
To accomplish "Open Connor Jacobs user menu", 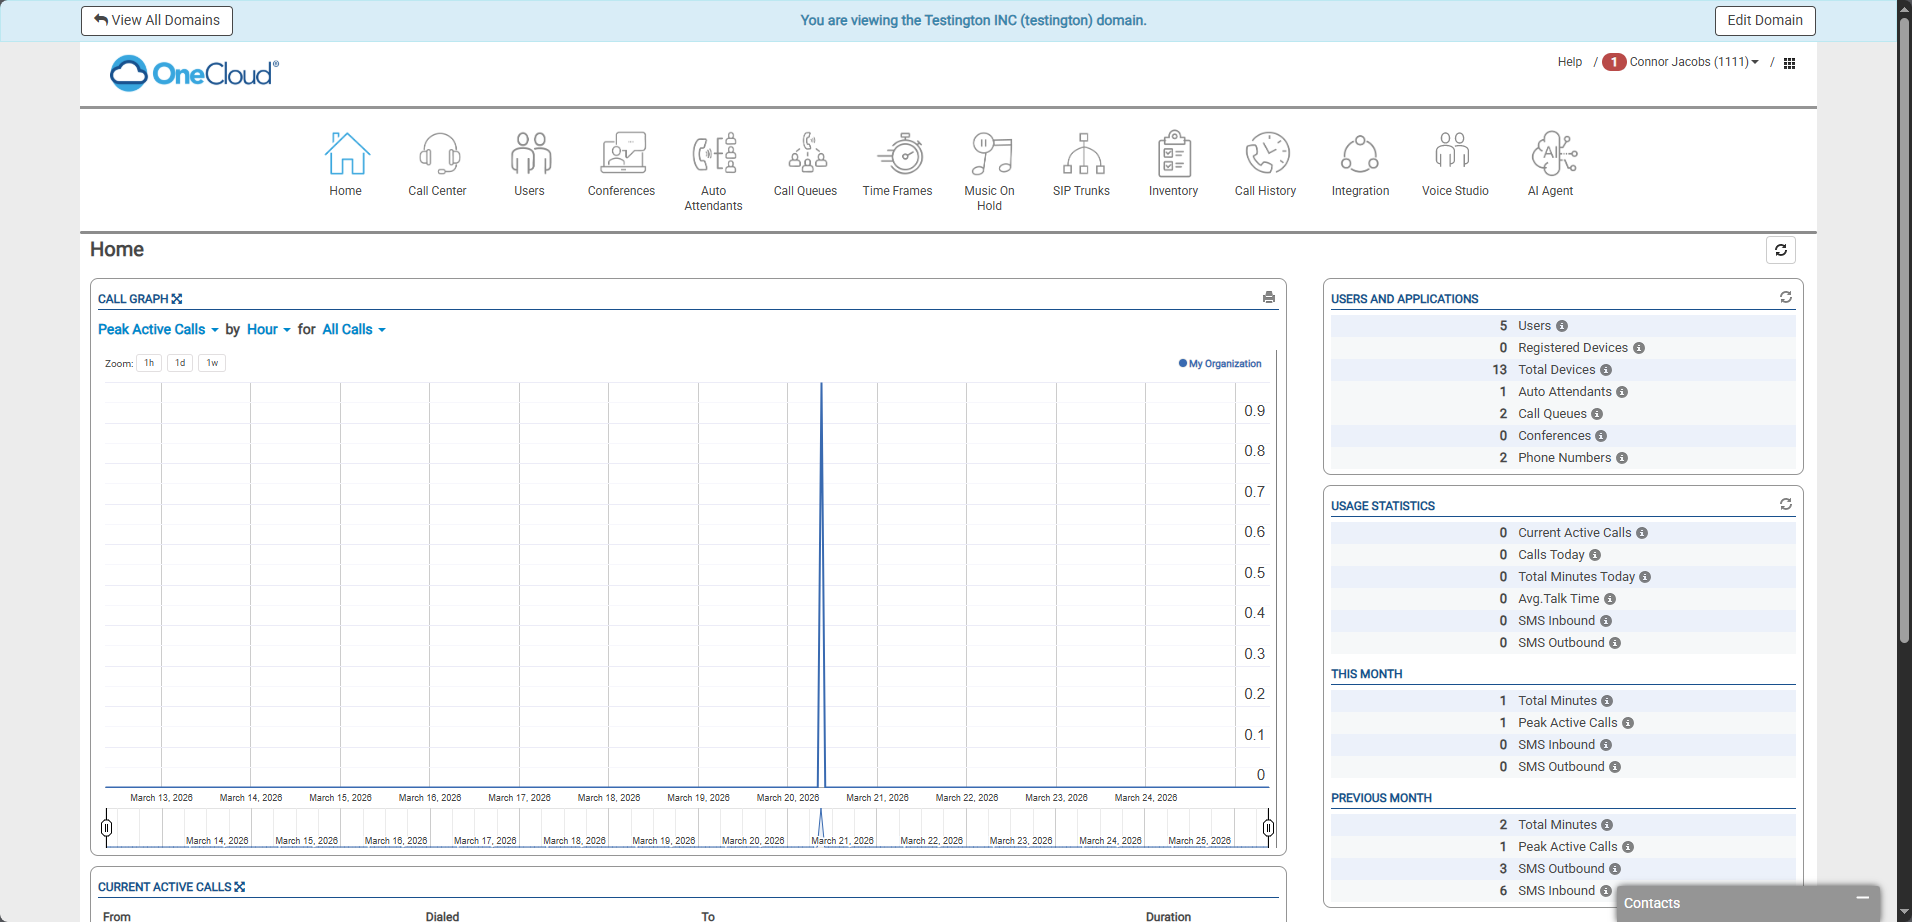I will [x=1693, y=62].
